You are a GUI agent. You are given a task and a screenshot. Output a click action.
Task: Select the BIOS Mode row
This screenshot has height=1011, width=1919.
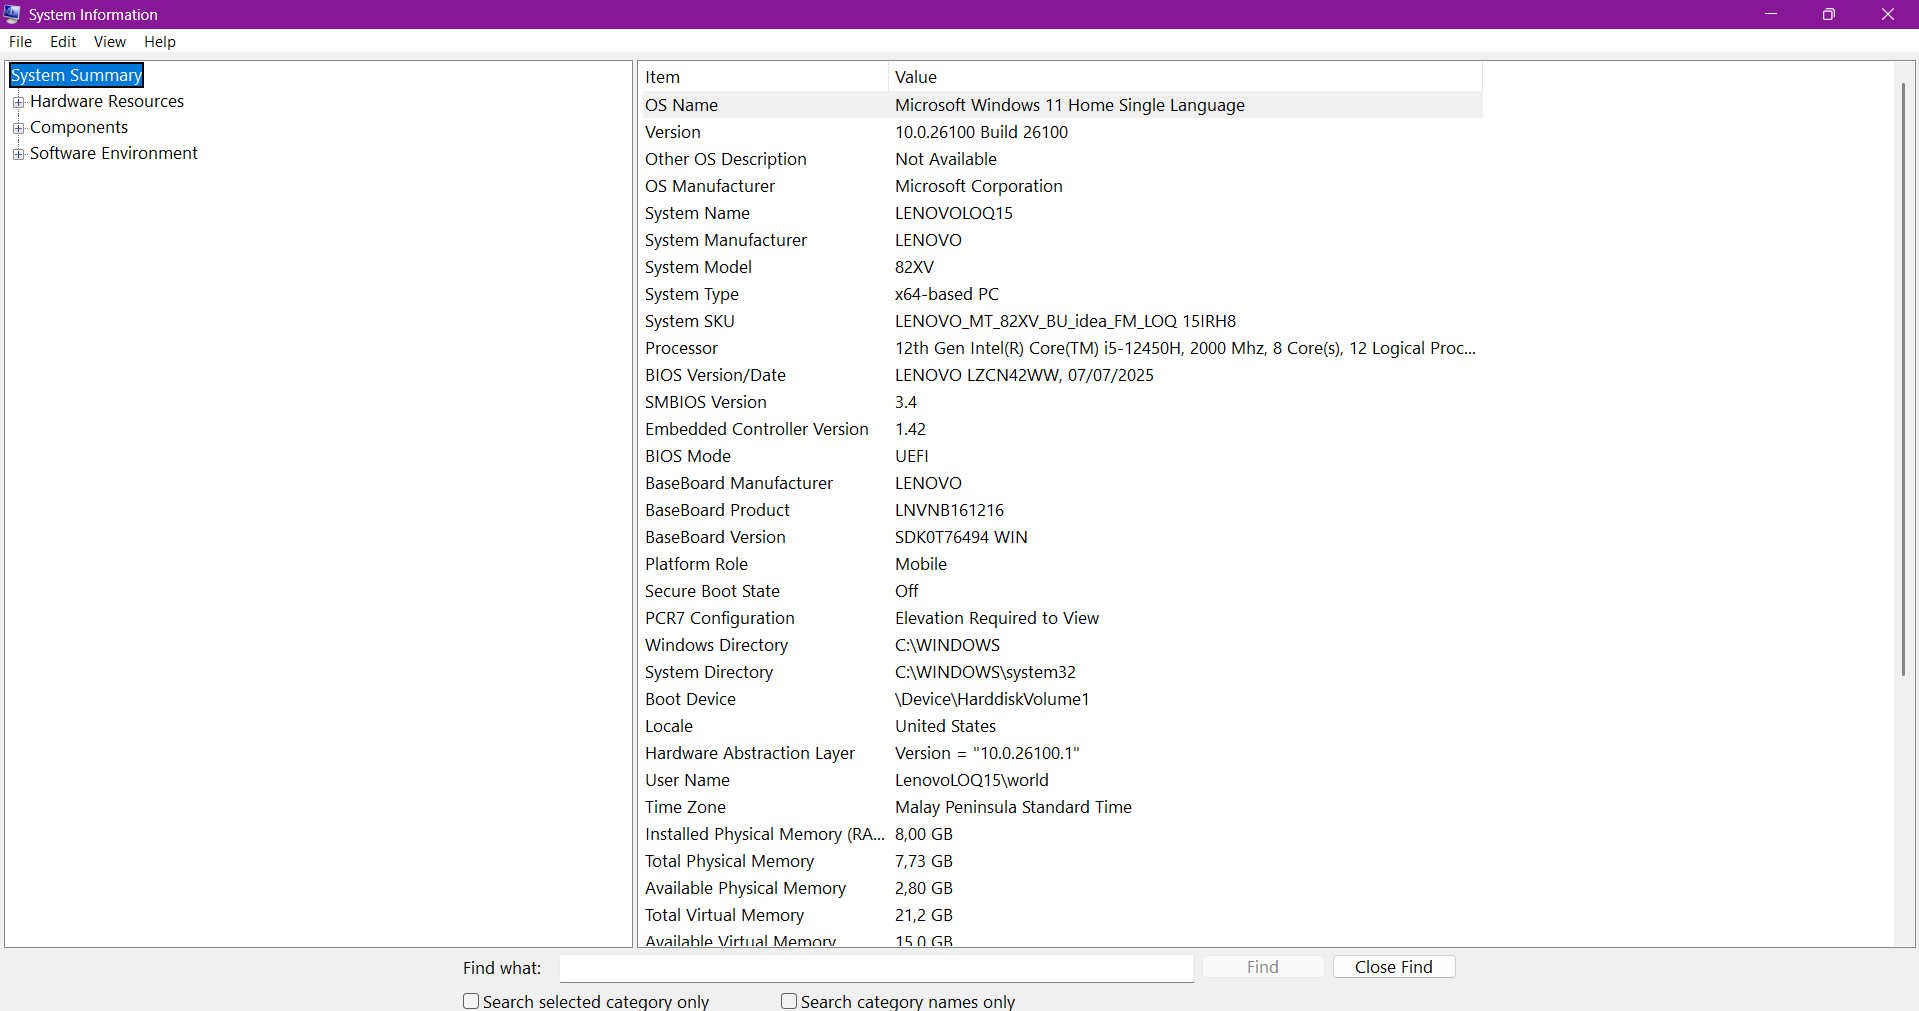1060,456
